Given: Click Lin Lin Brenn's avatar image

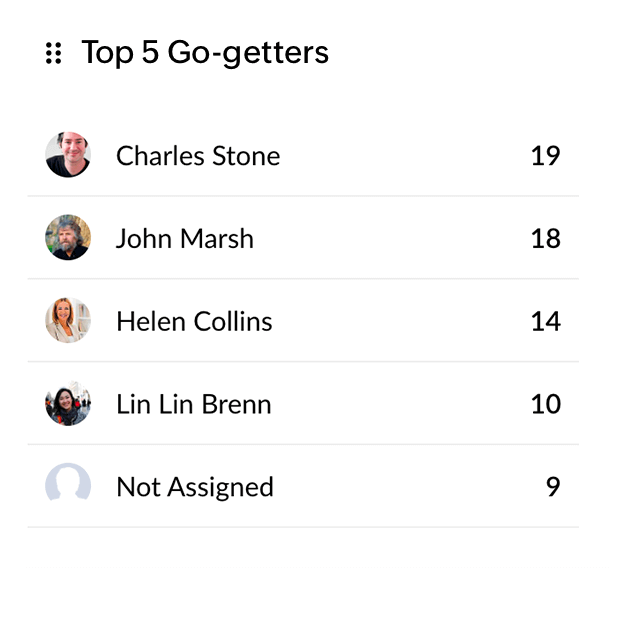Looking at the screenshot, I should pos(68,403).
